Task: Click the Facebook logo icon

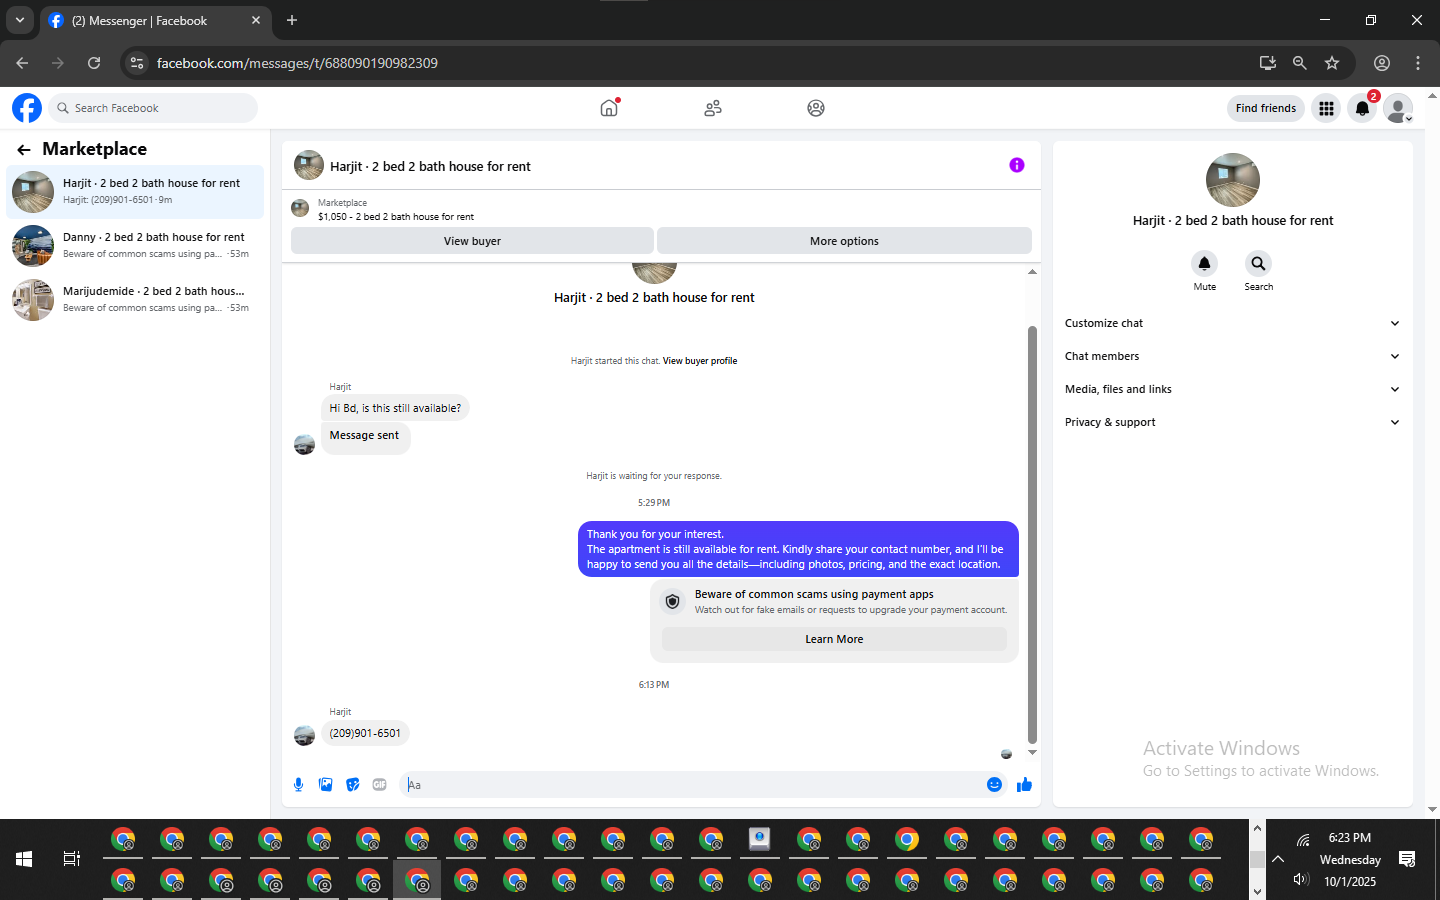Action: pyautogui.click(x=27, y=108)
